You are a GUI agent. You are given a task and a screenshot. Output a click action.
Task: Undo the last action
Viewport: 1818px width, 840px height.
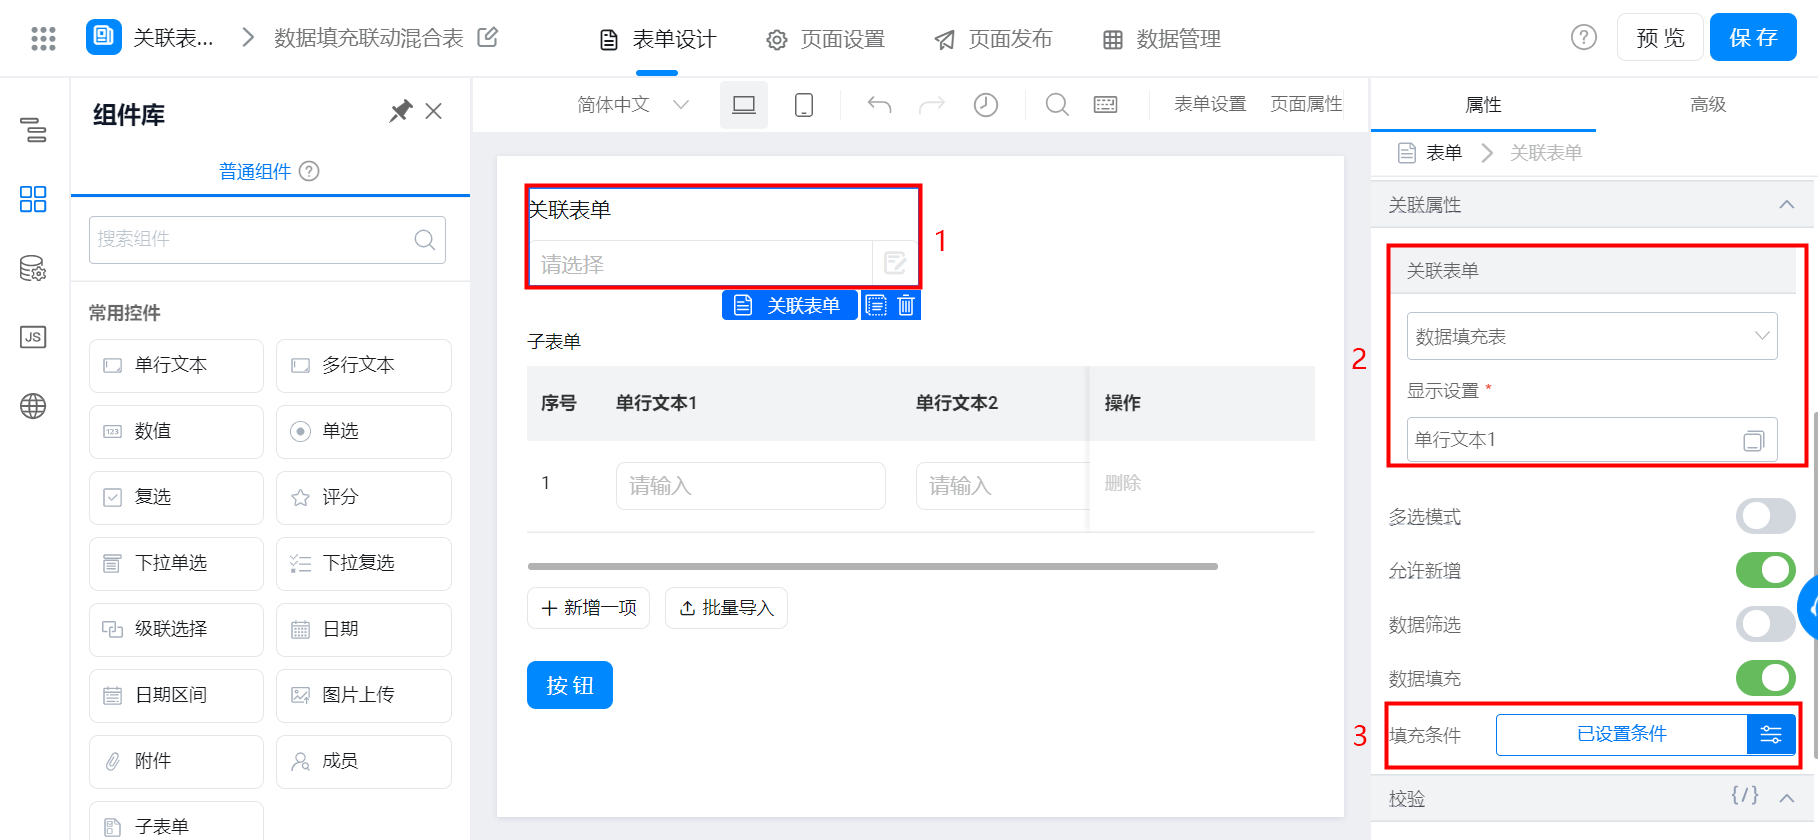[x=879, y=105]
